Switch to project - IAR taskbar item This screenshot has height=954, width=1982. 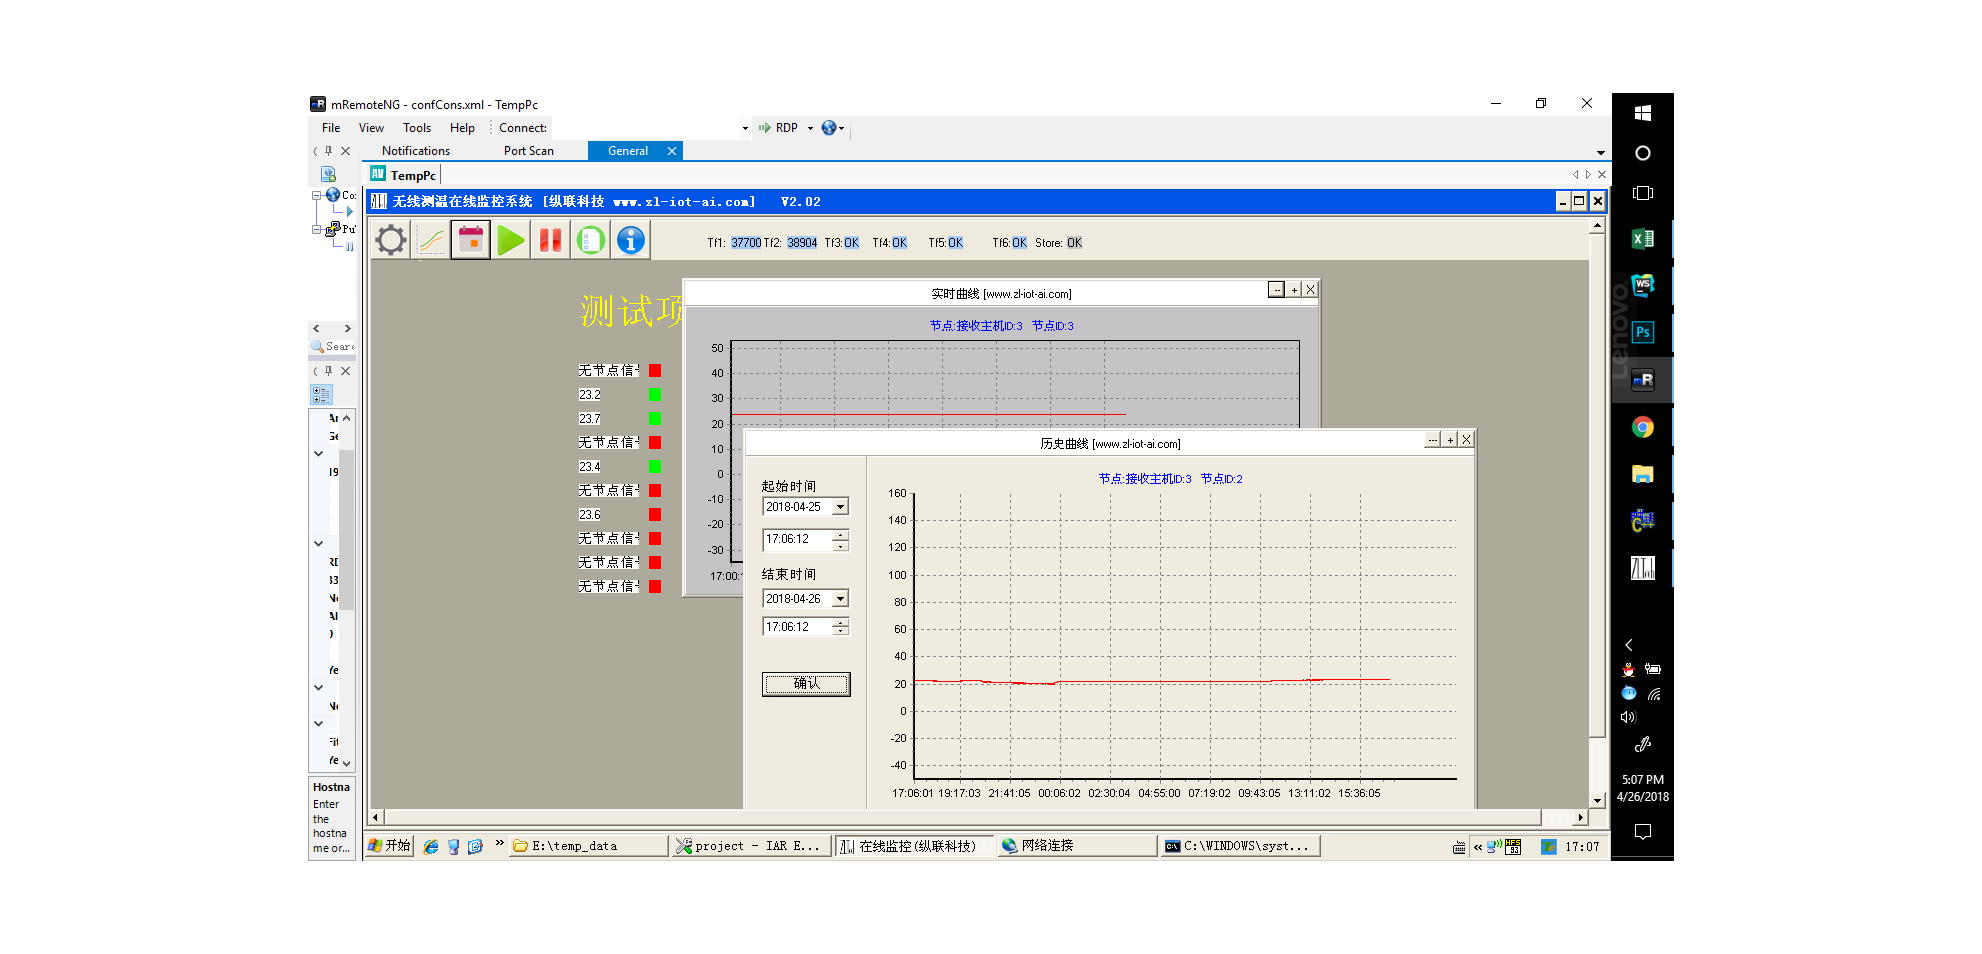click(x=751, y=846)
